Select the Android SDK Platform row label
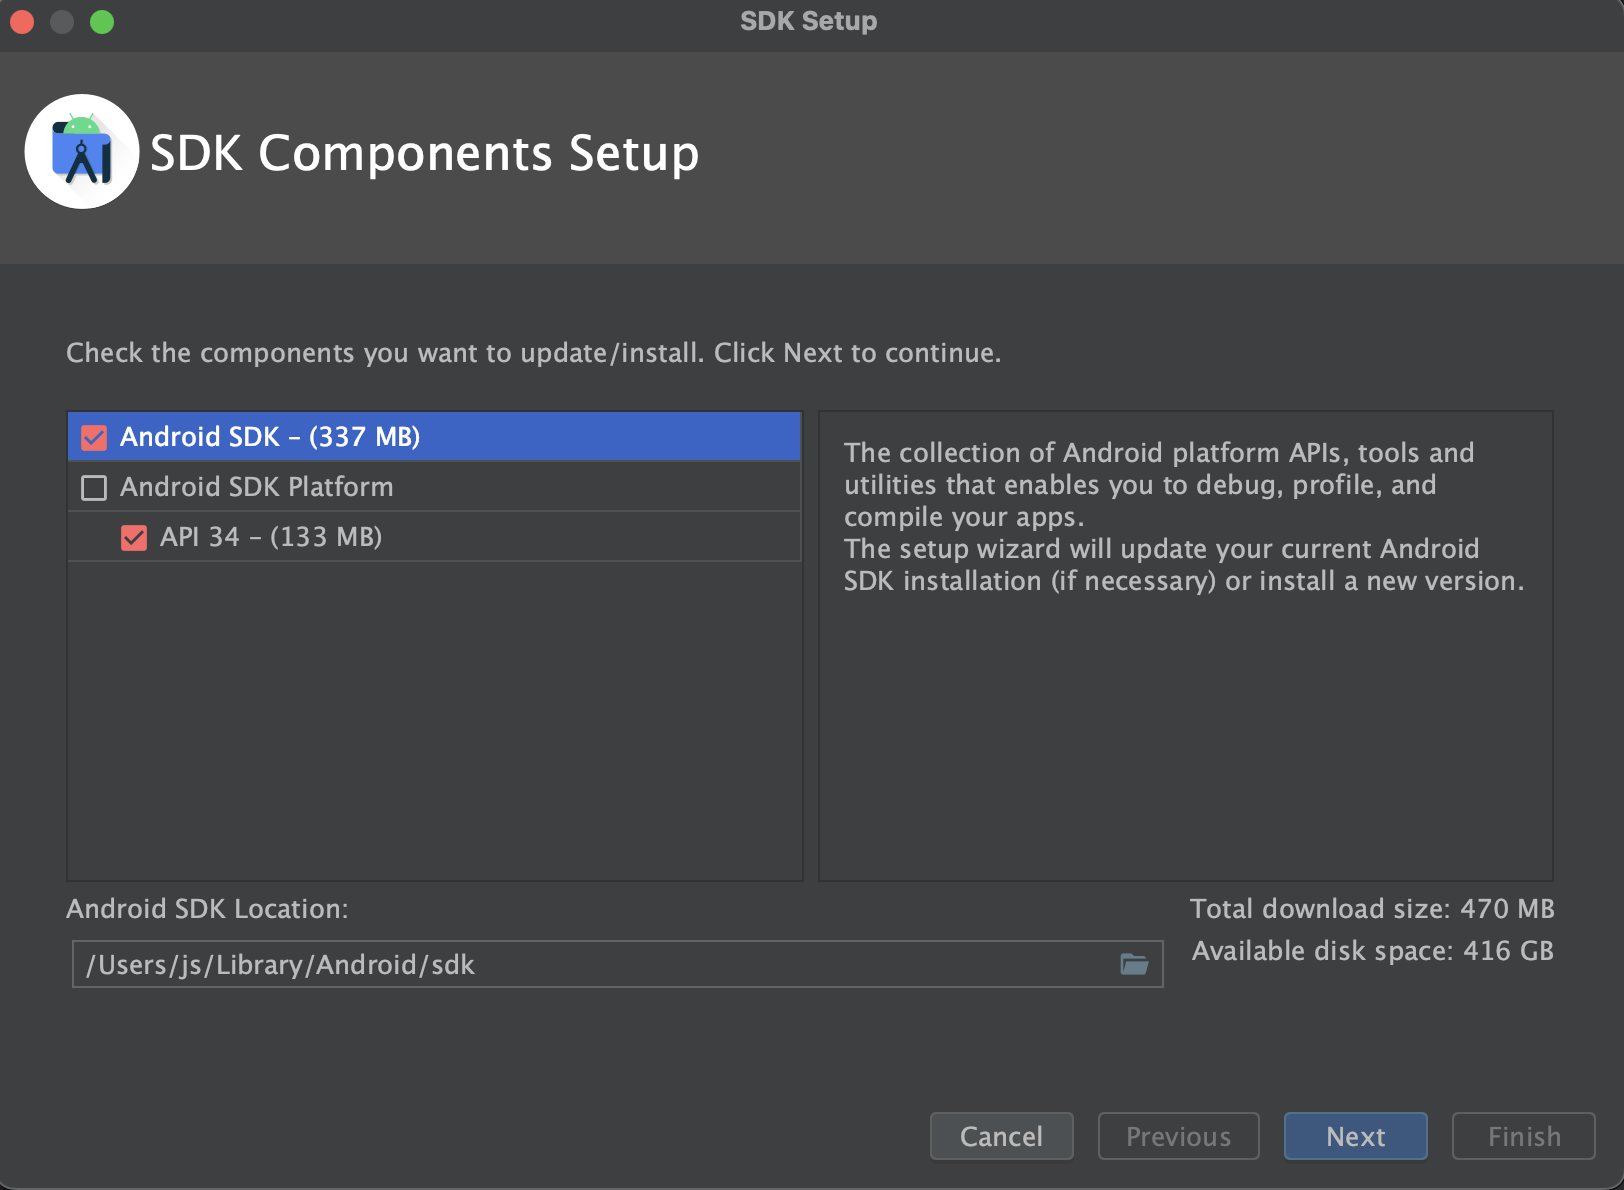The width and height of the screenshot is (1624, 1190). coord(257,487)
